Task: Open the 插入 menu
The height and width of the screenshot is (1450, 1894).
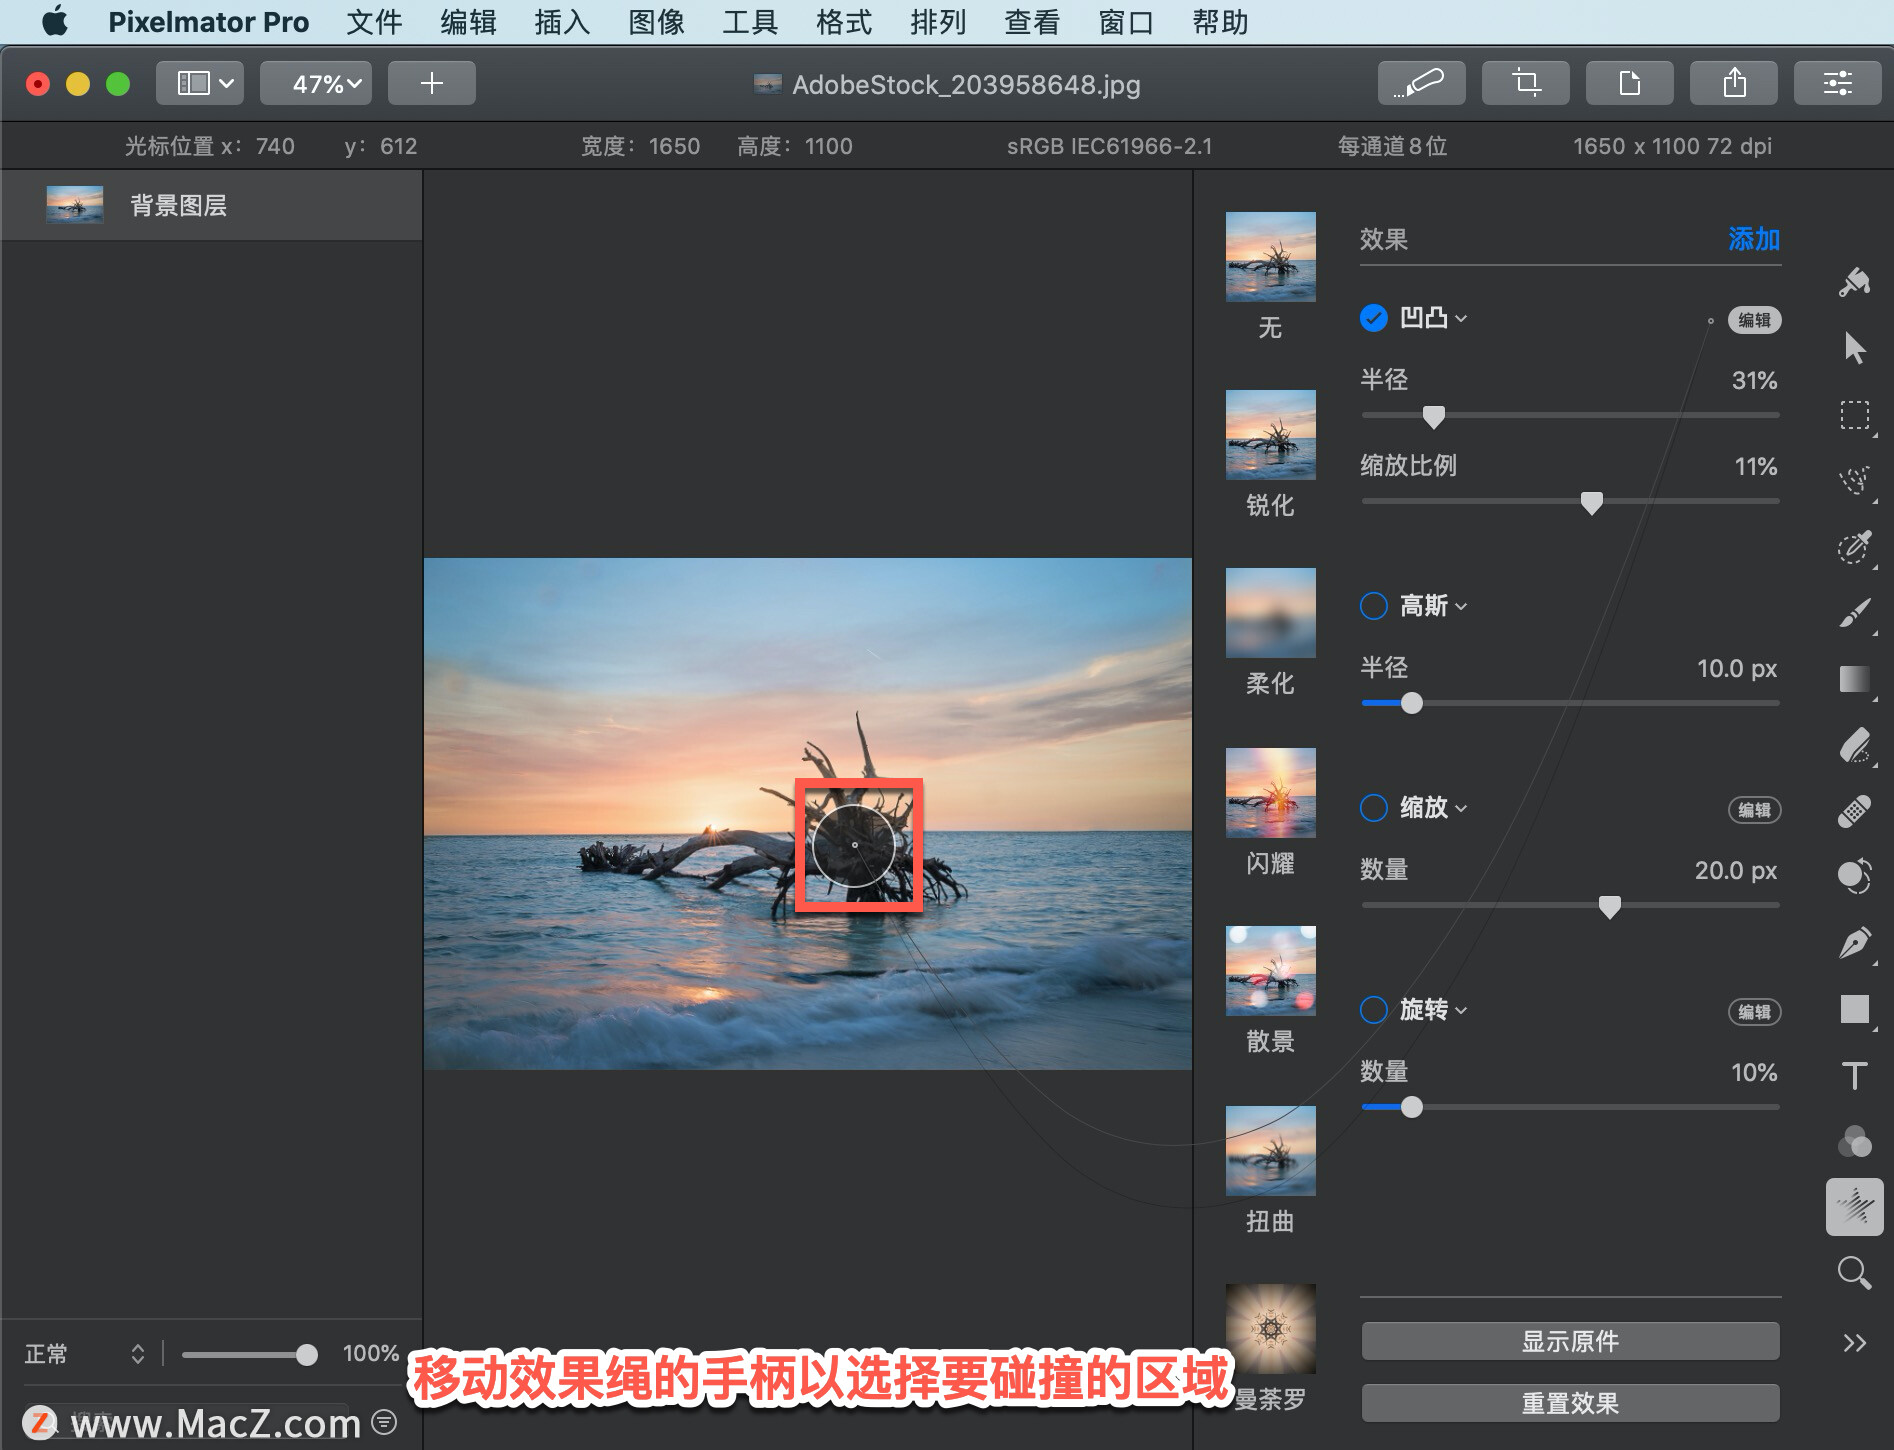Action: click(562, 22)
